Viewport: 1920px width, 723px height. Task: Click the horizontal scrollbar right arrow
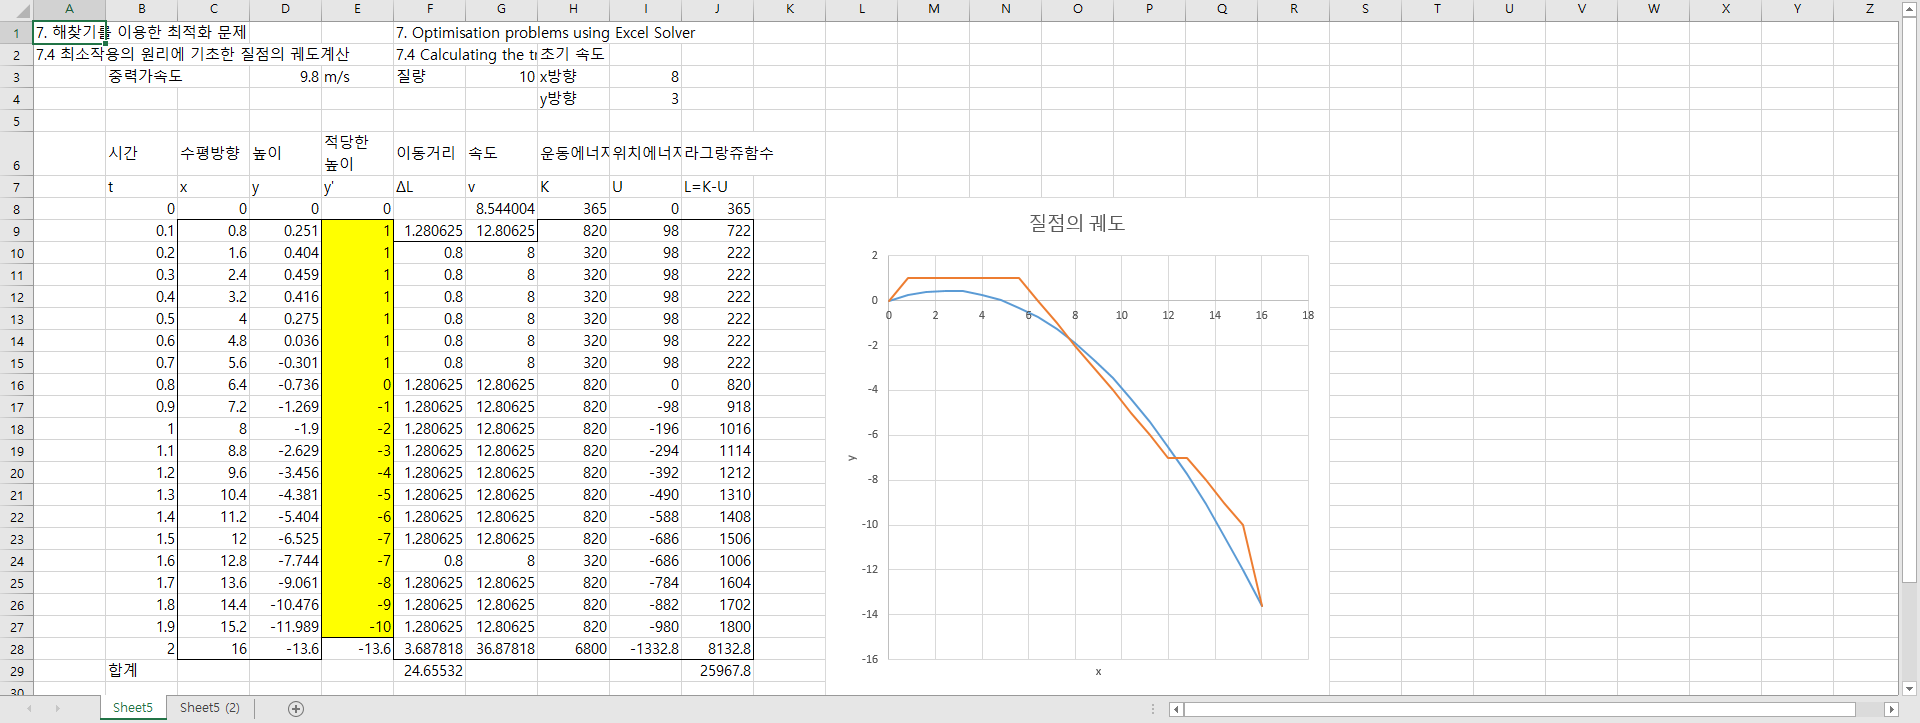[1891, 709]
